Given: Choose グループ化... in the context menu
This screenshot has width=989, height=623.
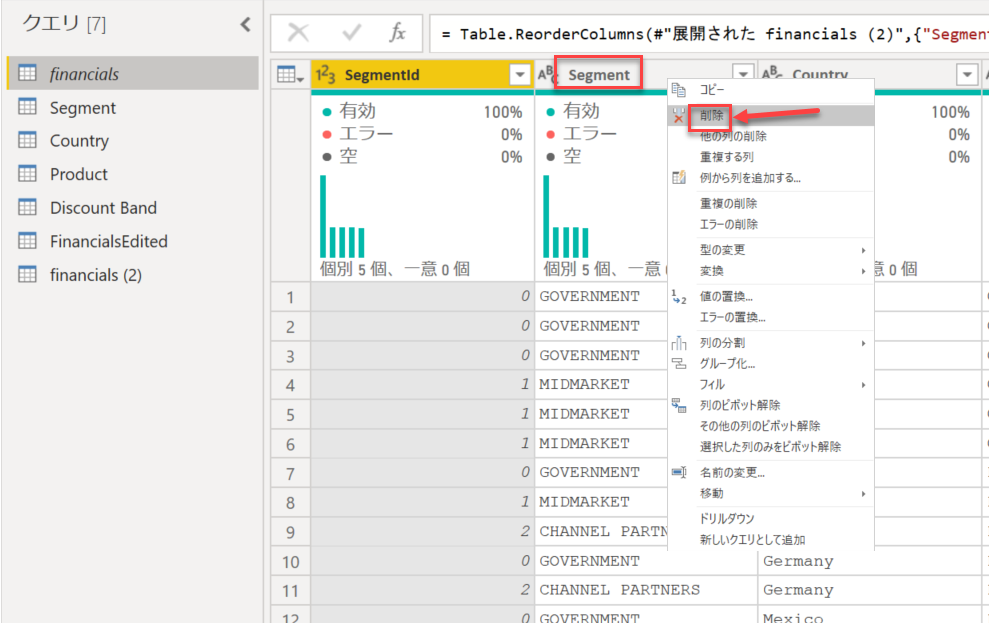Looking at the screenshot, I should (x=771, y=364).
